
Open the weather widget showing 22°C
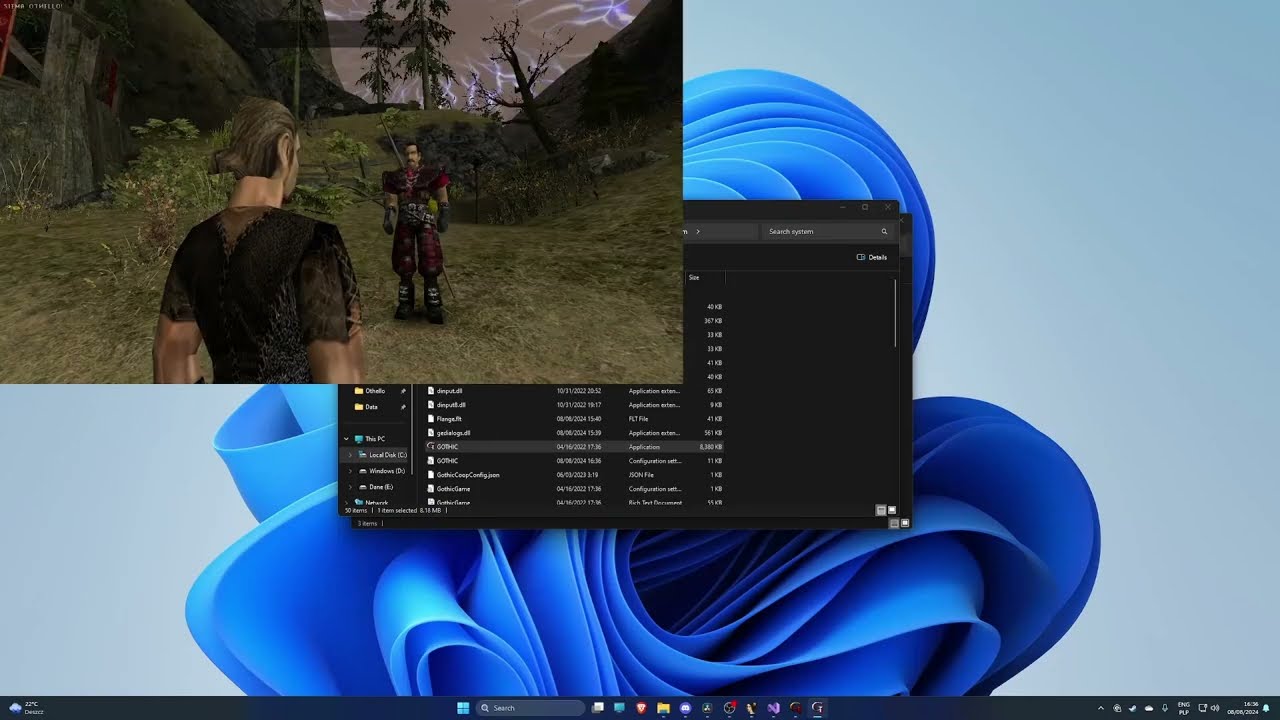(x=27, y=708)
